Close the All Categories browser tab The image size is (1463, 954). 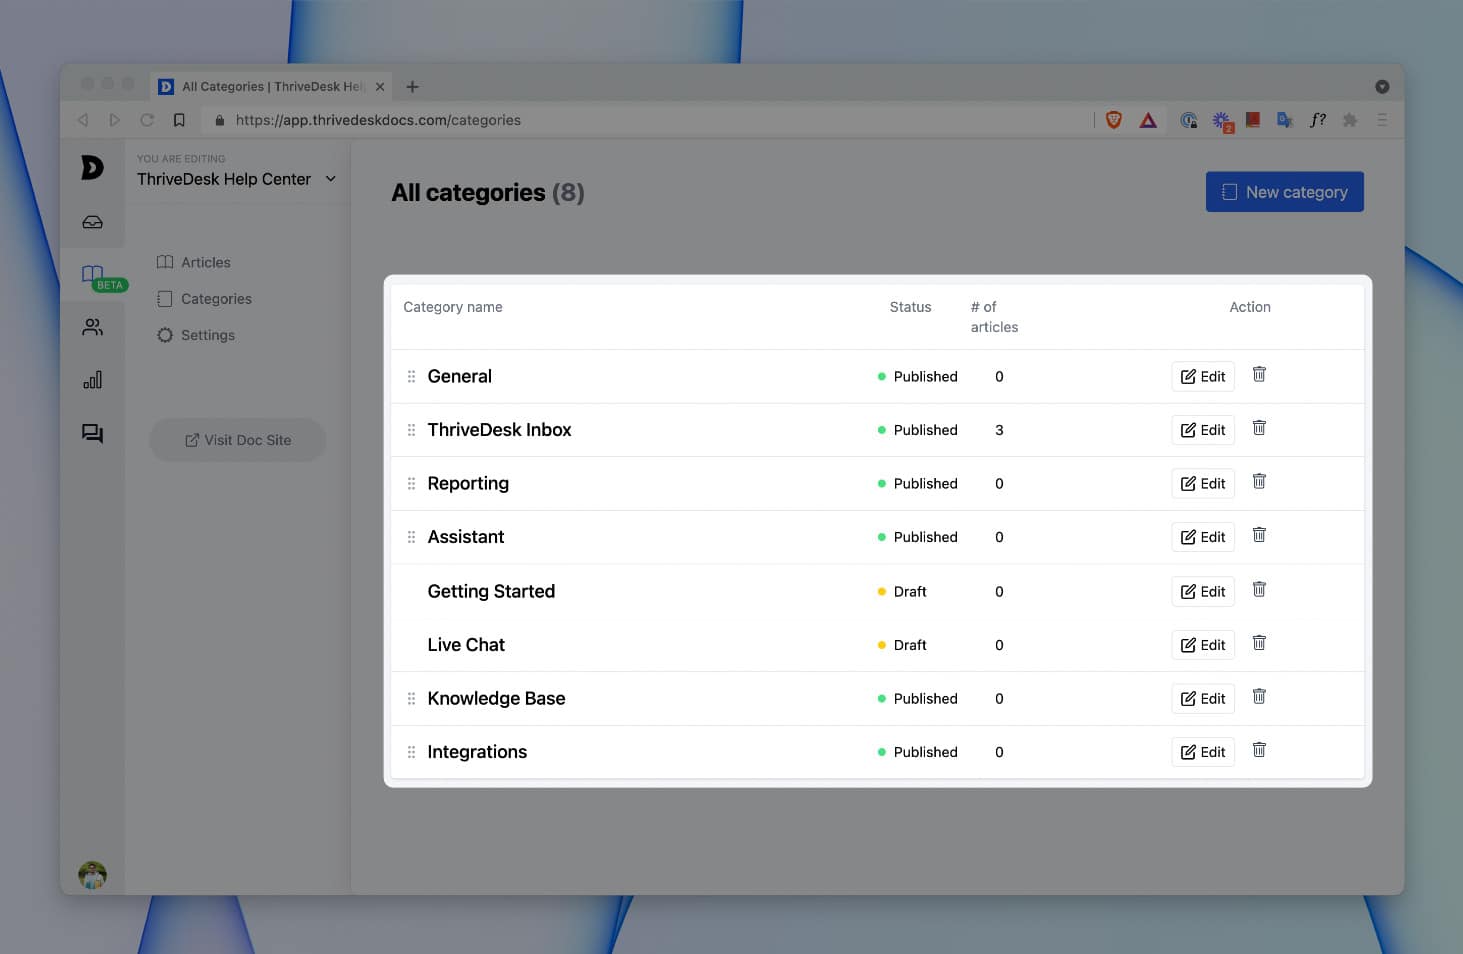380,87
